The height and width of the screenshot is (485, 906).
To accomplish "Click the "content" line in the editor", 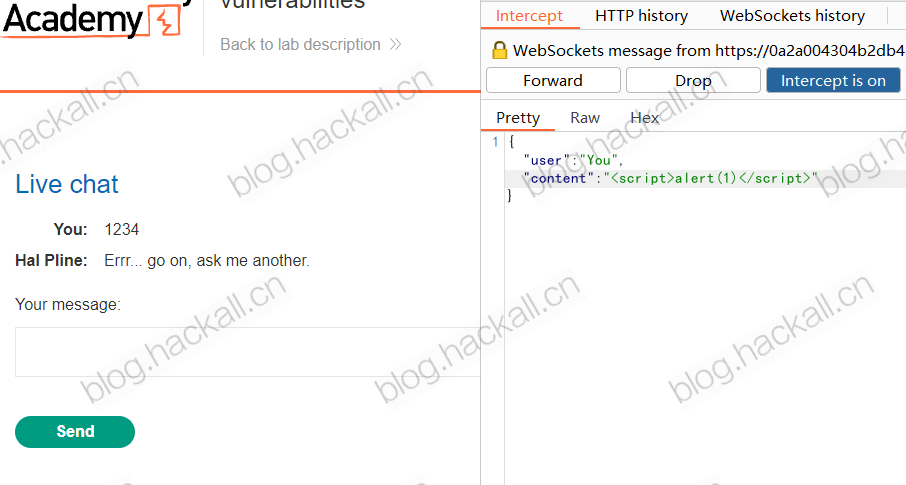I will tap(670, 178).
